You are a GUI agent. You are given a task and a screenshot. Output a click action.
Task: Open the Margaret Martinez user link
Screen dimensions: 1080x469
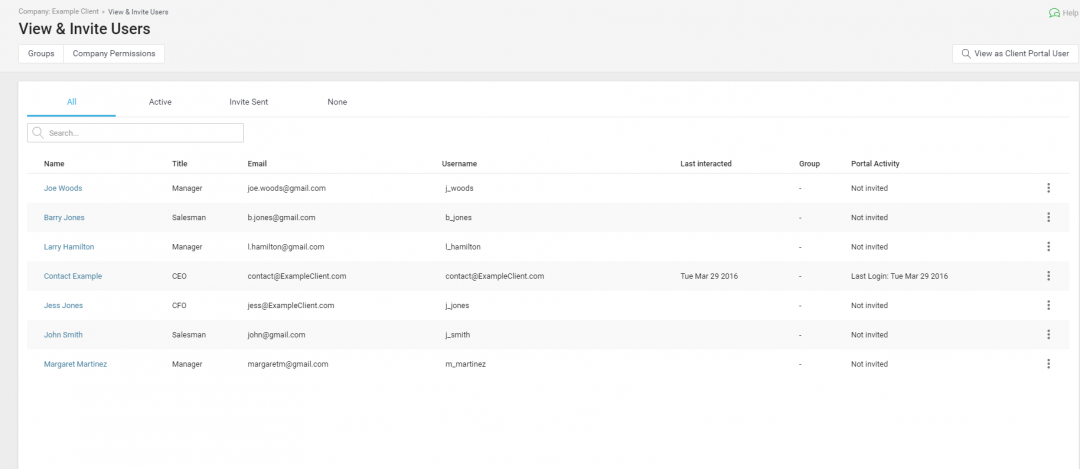75,364
